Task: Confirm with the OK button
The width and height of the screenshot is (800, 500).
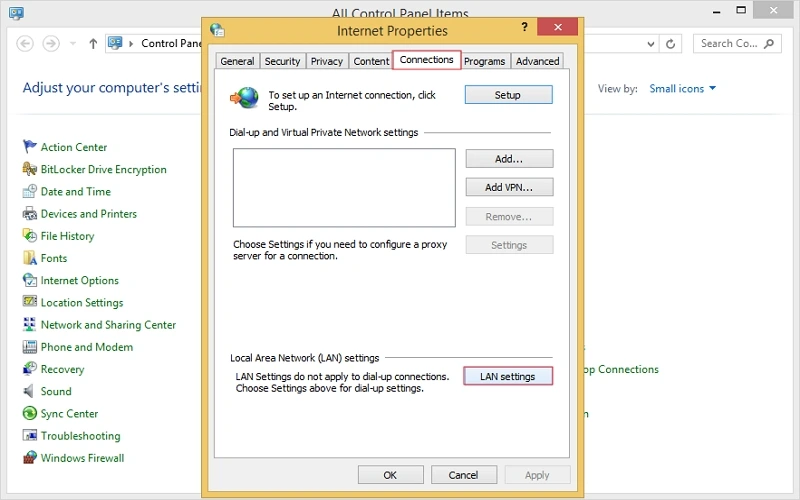Action: (390, 475)
